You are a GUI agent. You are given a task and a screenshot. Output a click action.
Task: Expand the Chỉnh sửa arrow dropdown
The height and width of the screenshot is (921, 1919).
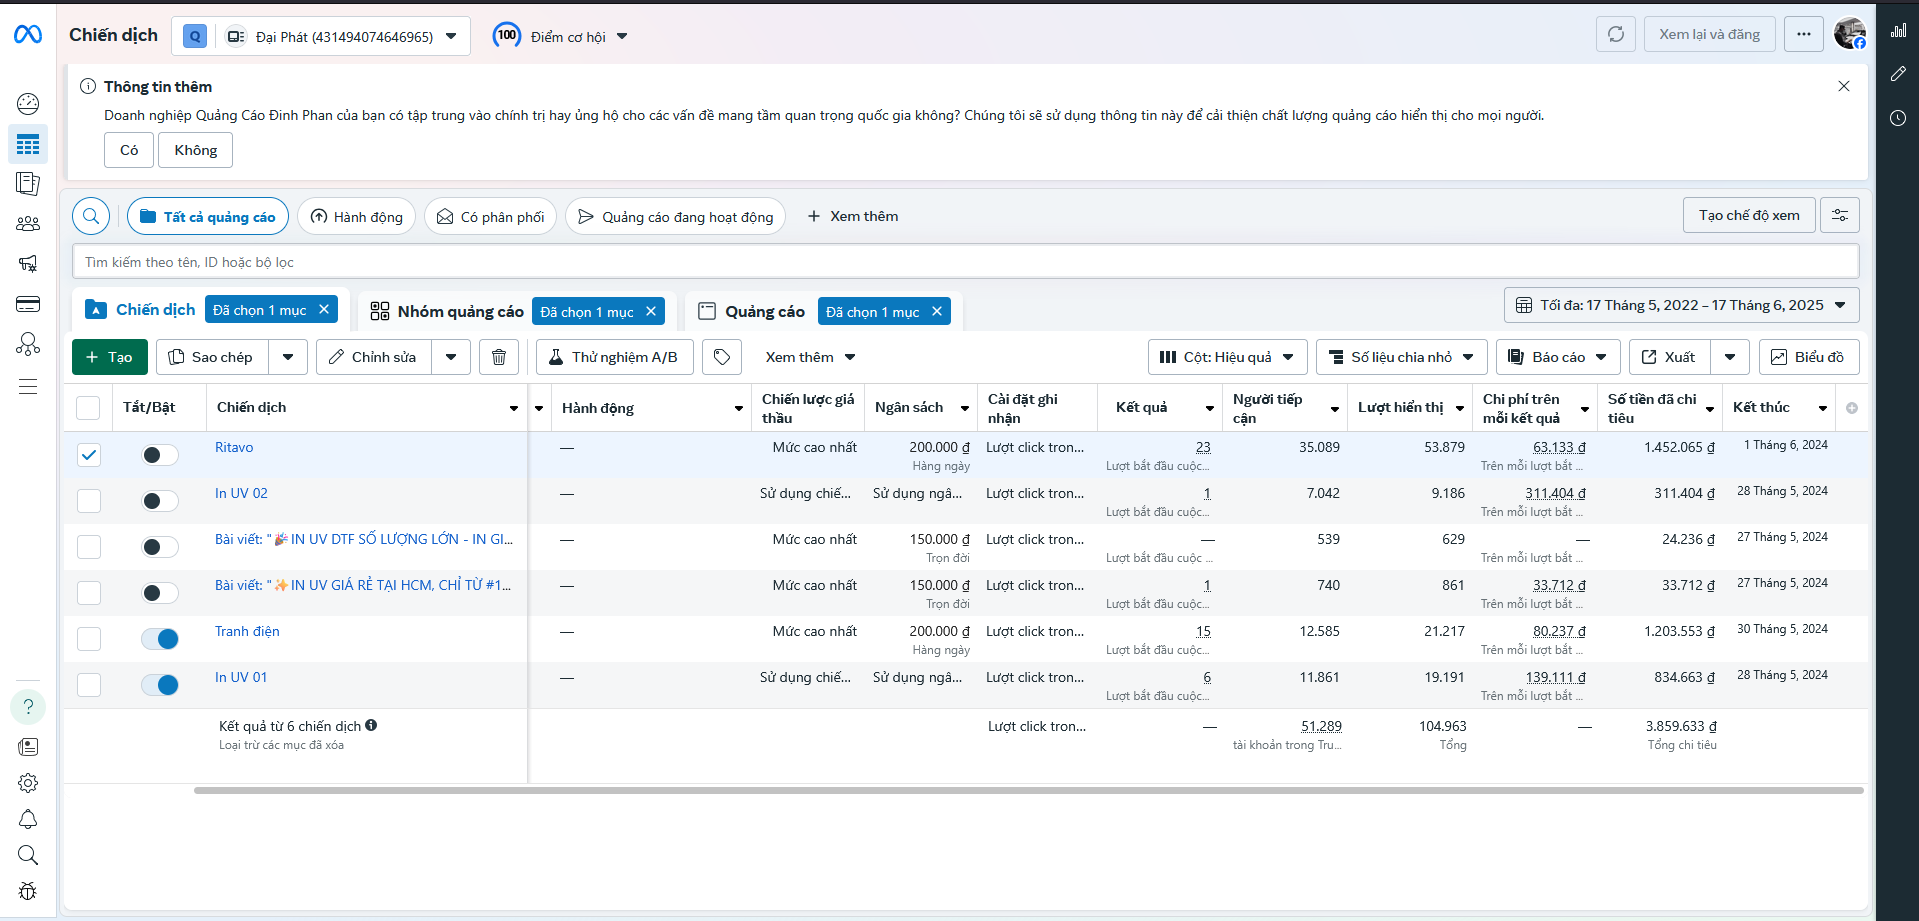pos(451,357)
